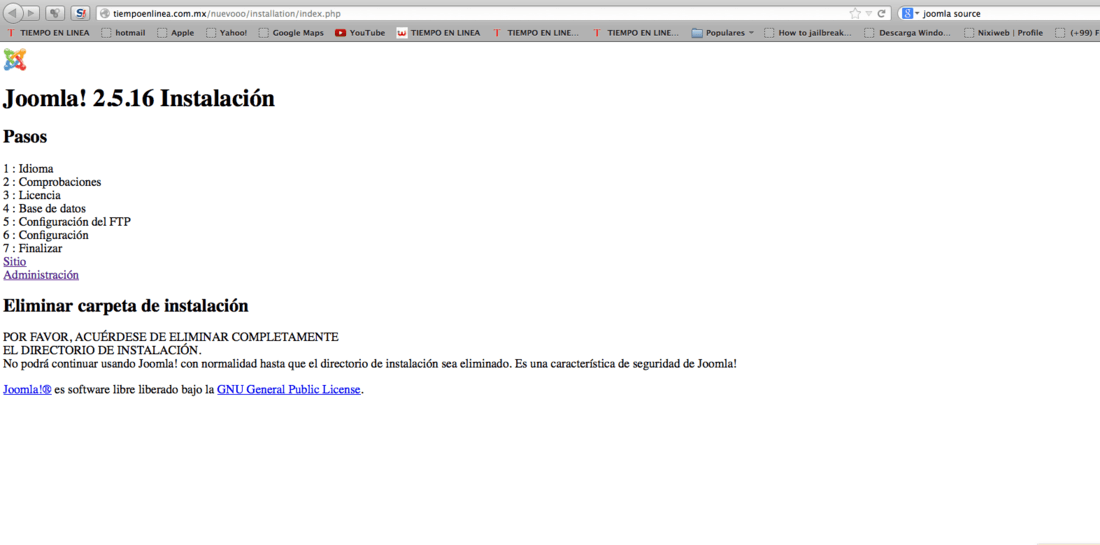
Task: Go back with the browser back arrow
Action: tap(14, 13)
